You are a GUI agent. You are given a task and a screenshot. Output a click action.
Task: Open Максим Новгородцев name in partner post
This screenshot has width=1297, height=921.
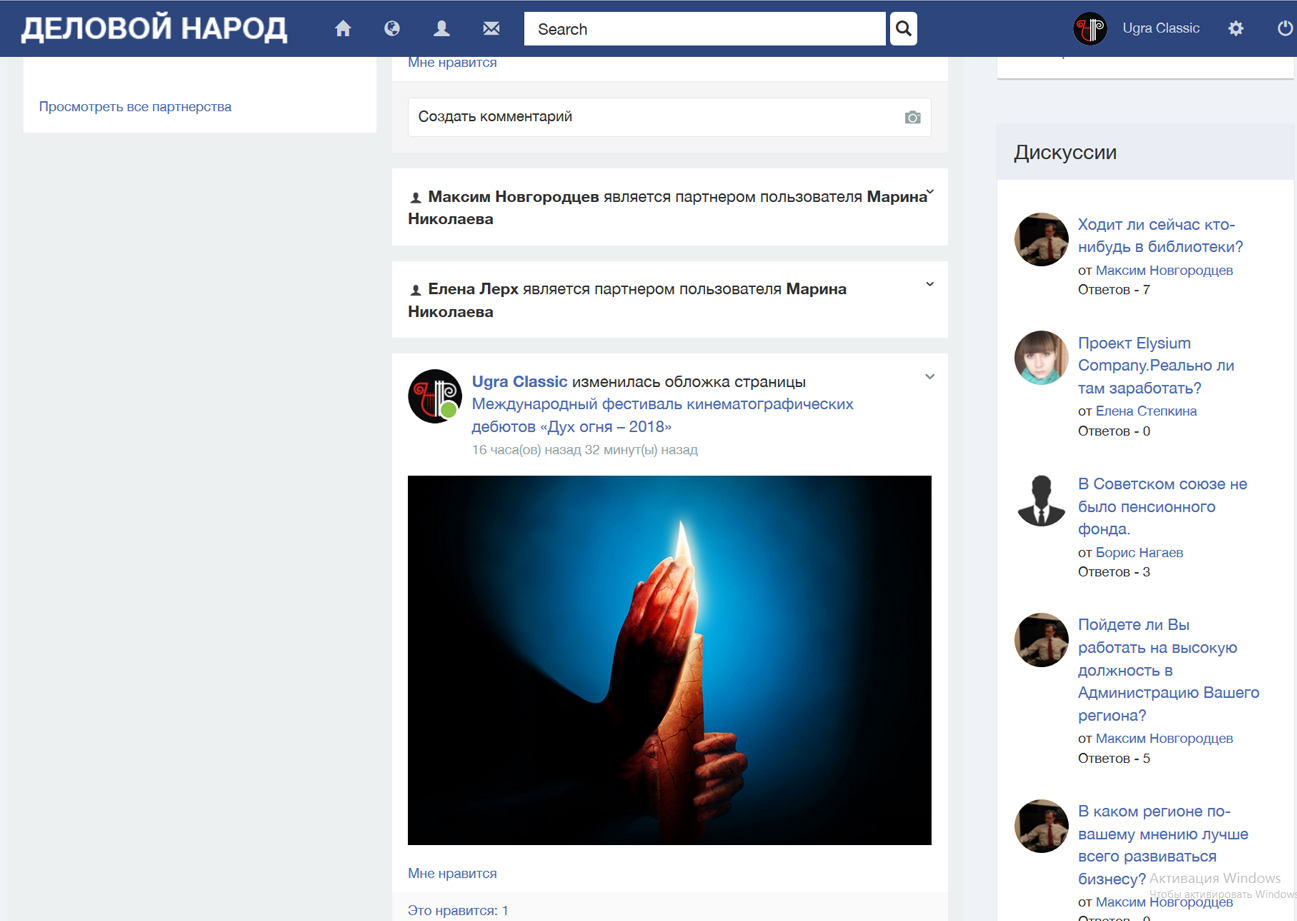(513, 197)
